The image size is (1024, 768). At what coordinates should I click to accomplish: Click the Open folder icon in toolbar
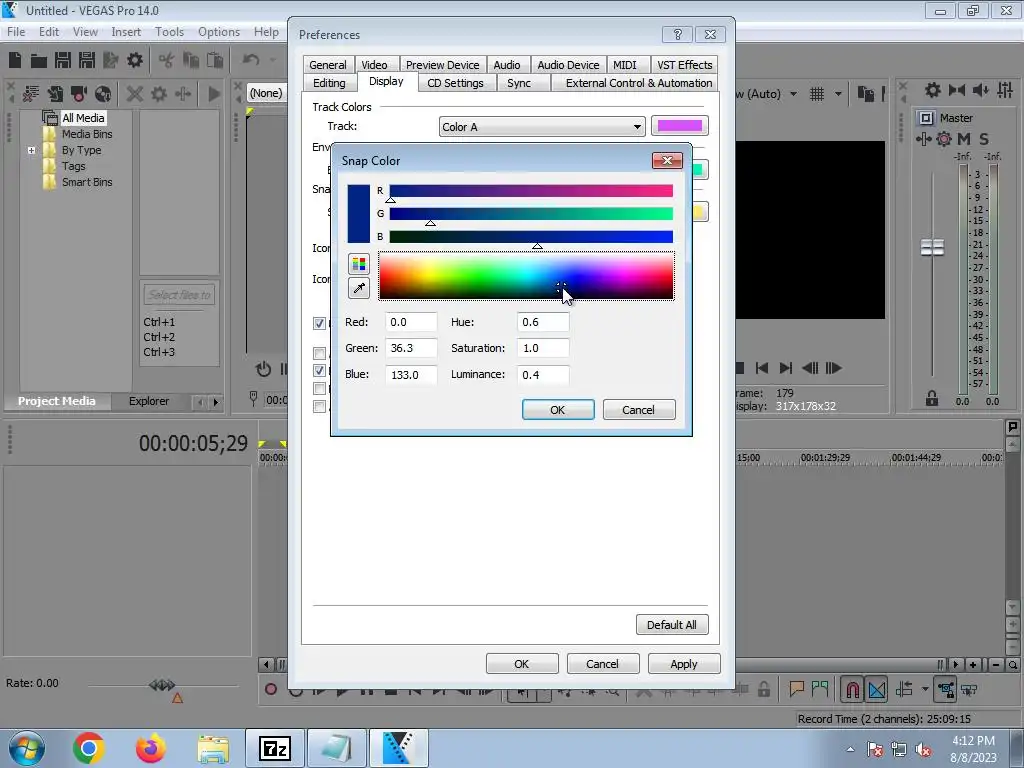coord(39,61)
